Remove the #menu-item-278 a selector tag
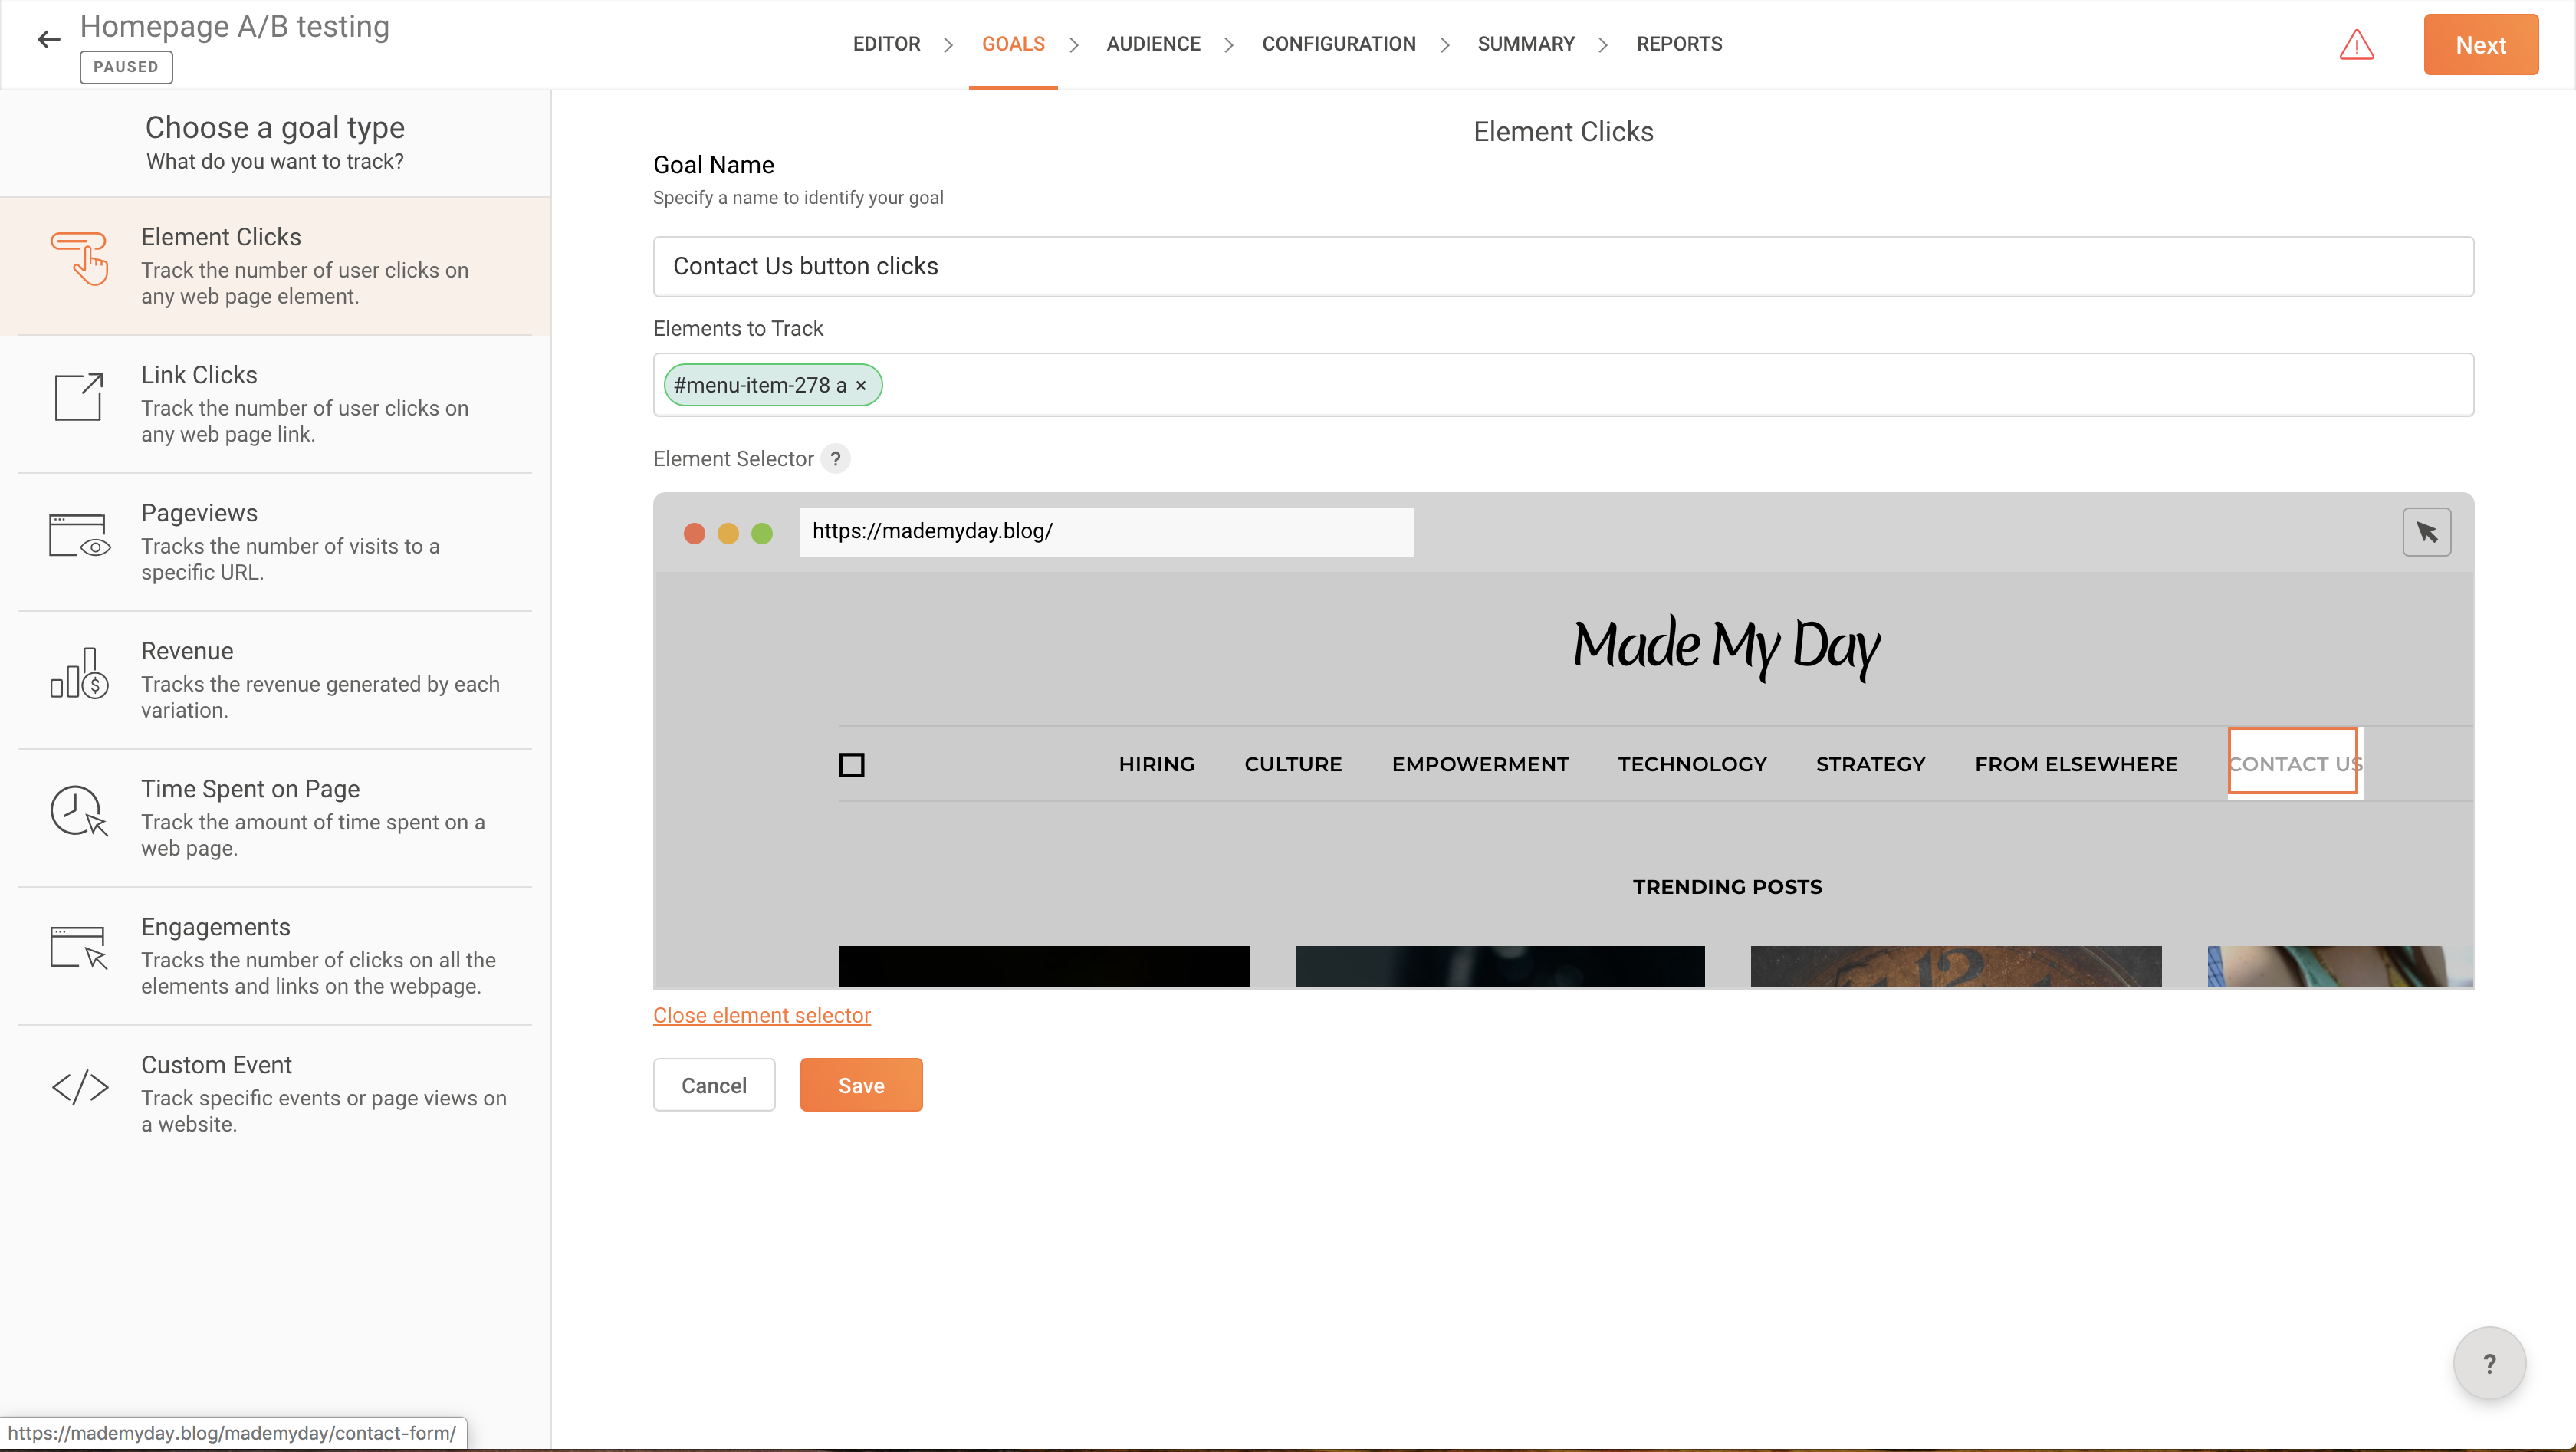 tap(861, 386)
